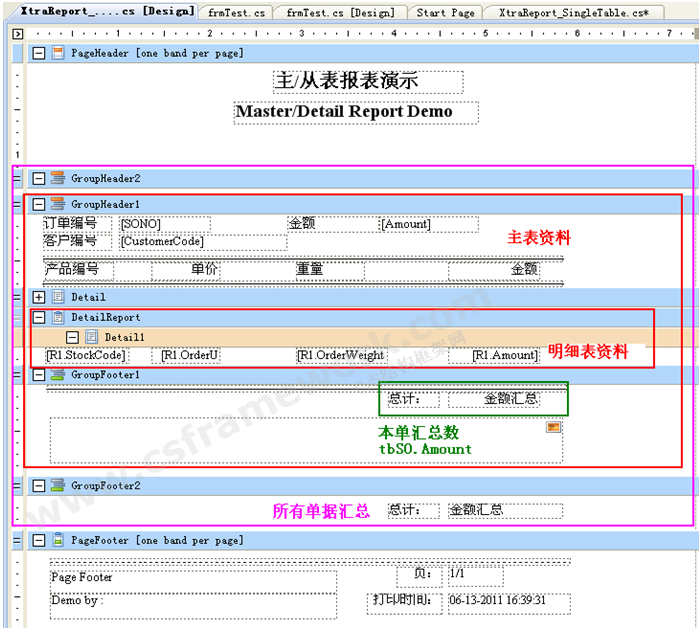The image size is (699, 628).
Task: Open the smart tag on the GroupFooter1 panel
Action: tap(553, 427)
